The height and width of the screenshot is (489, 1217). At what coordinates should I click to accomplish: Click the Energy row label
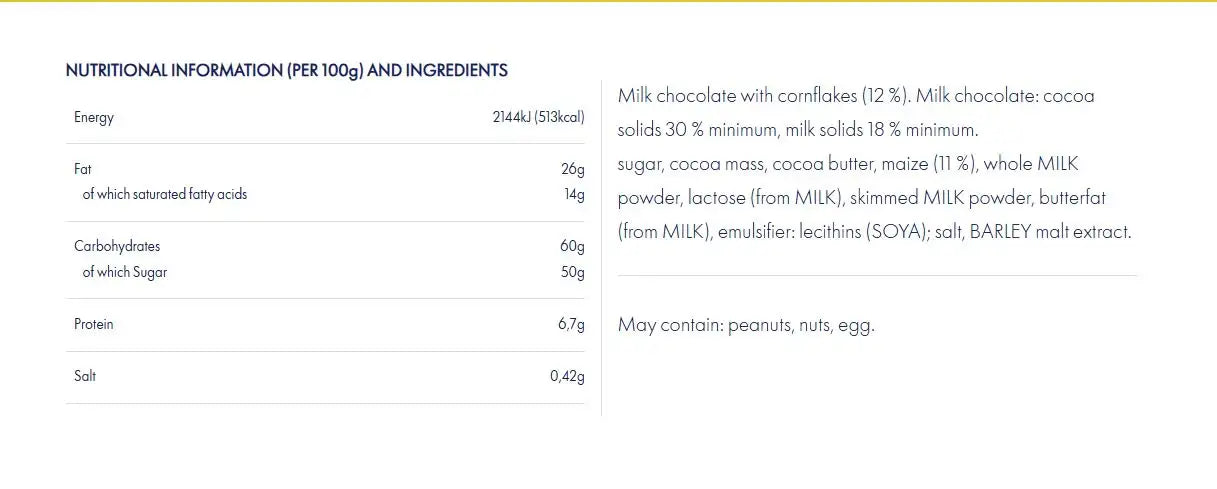[x=94, y=118]
